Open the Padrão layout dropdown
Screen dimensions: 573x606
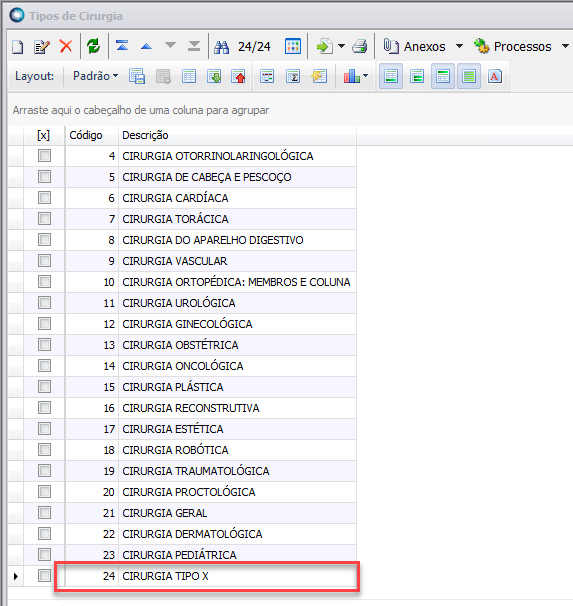tap(95, 76)
